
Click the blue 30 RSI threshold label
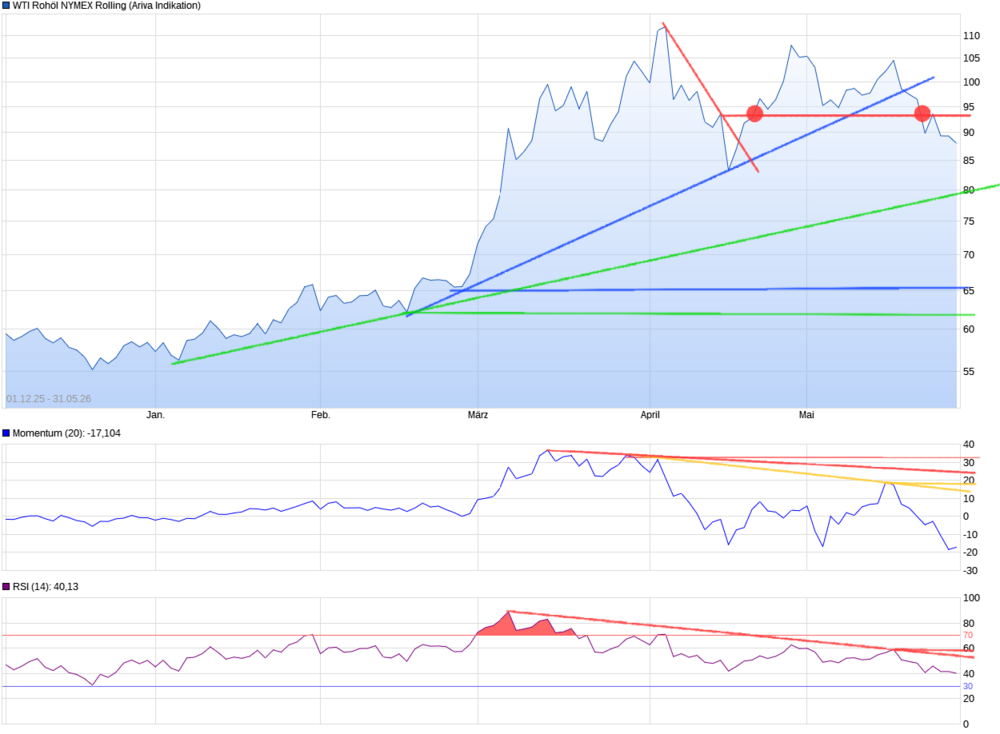(x=968, y=687)
